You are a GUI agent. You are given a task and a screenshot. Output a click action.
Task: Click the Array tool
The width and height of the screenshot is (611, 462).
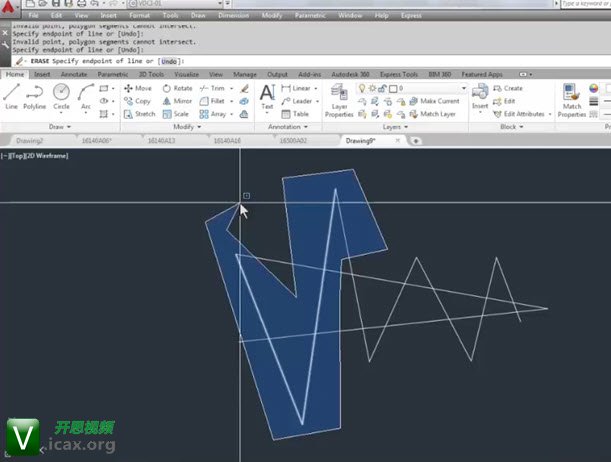tap(213, 114)
